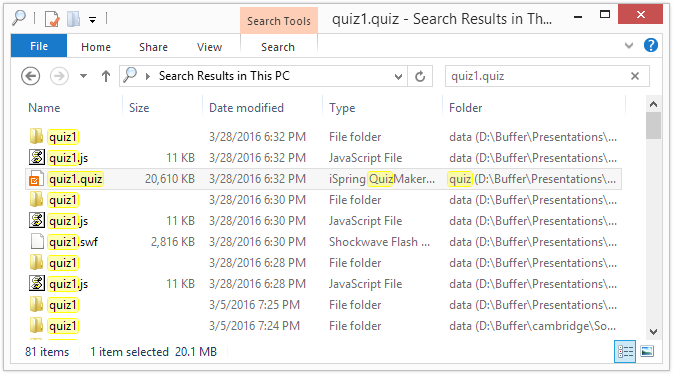Click the scrollbar down arrow

[653, 331]
